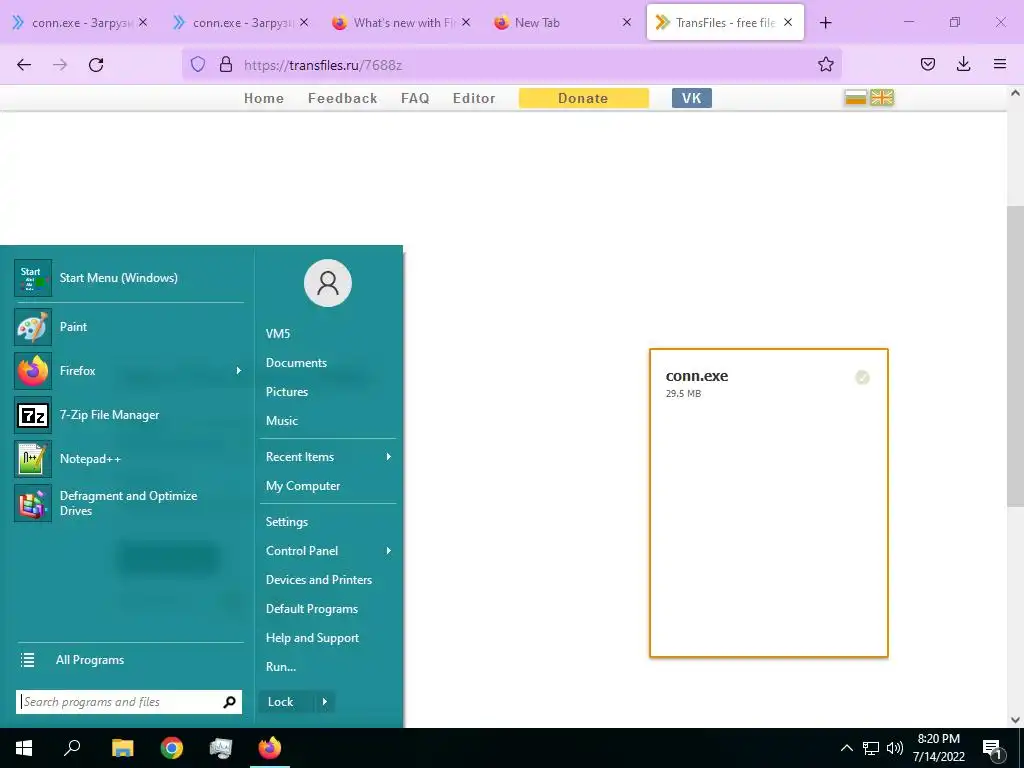Open Save to Pocket button
This screenshot has width=1024, height=768.
coord(927,64)
